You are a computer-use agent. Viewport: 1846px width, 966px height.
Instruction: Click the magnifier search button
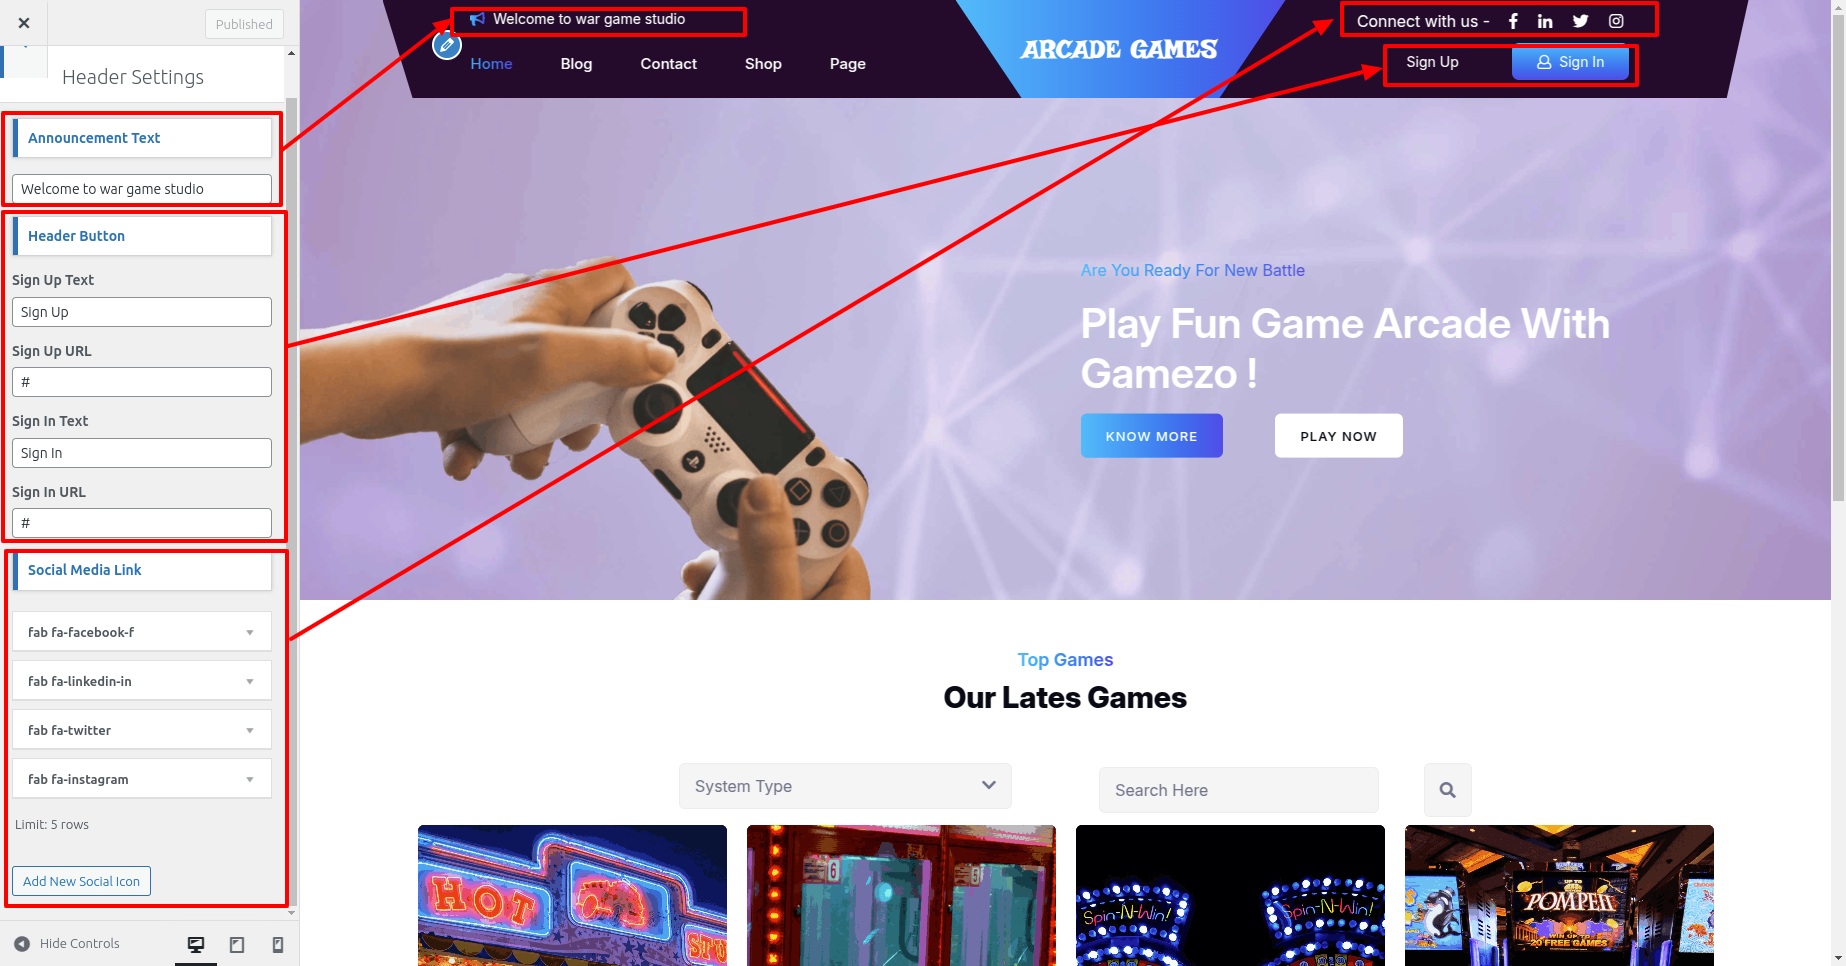1447,790
